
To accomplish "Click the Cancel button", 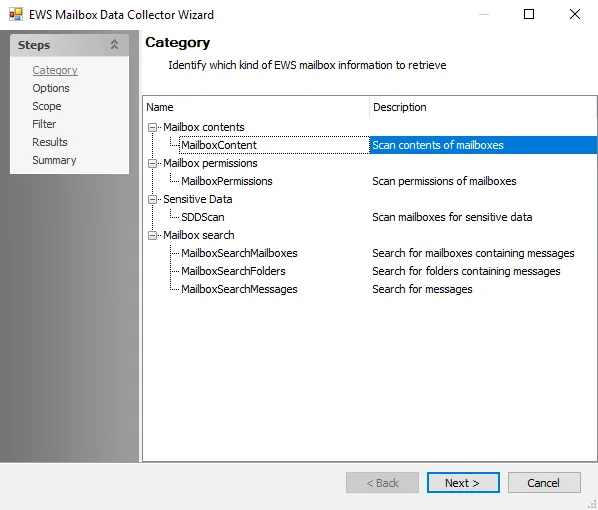I will tap(544, 483).
